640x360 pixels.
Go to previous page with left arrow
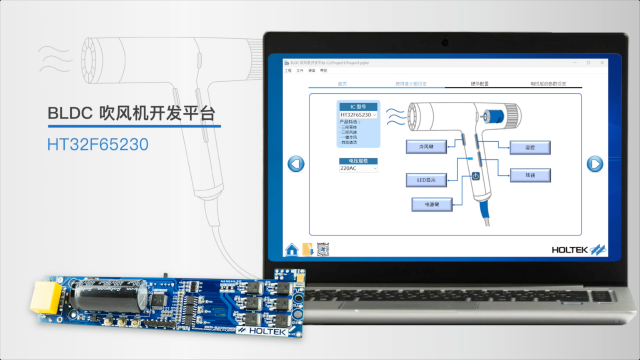point(296,164)
